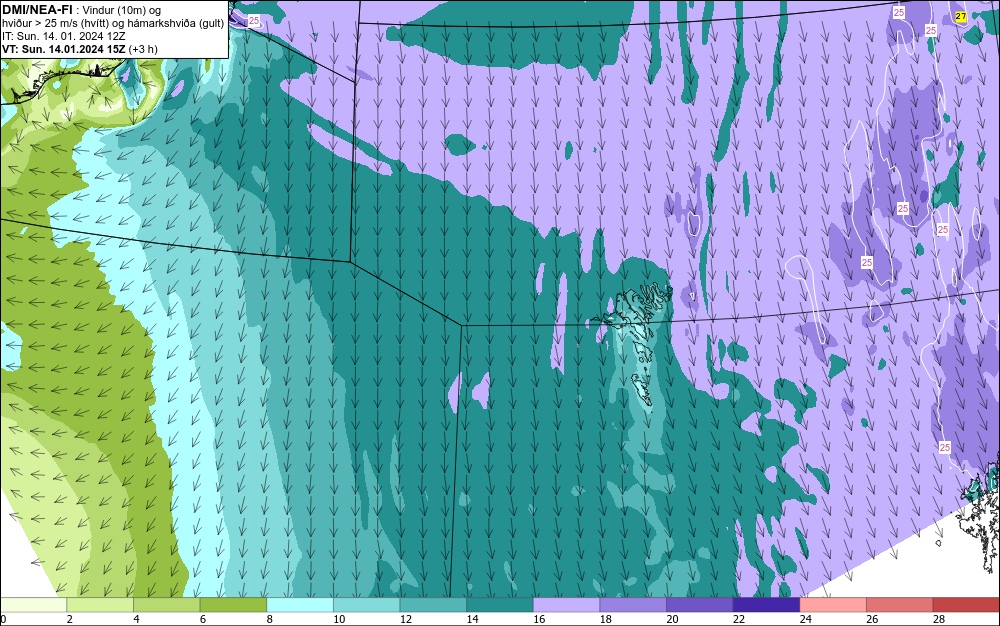Viewport: 1000px width, 626px height.
Task: Click the 4–6 m/s green legend swatch
Action: coord(166,604)
